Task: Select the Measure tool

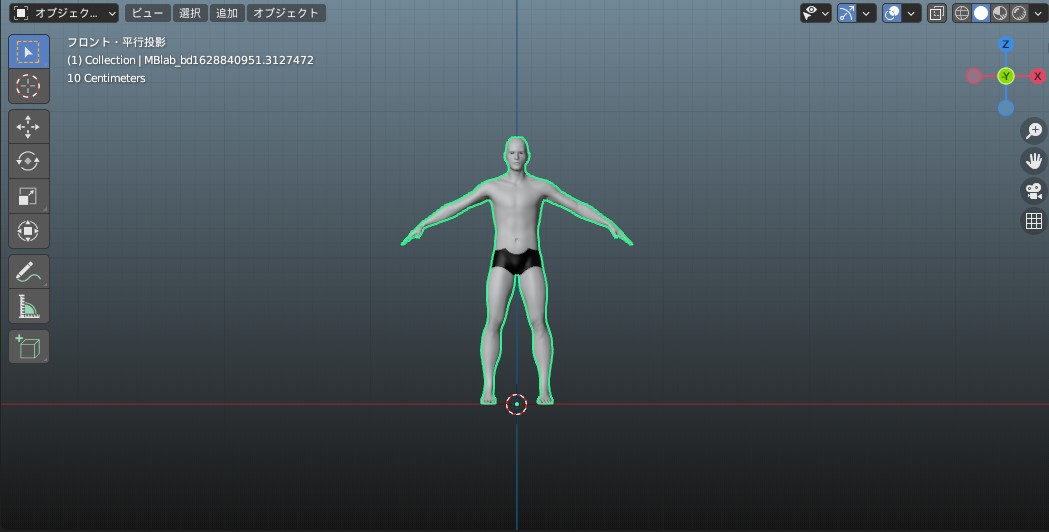Action: (x=28, y=306)
